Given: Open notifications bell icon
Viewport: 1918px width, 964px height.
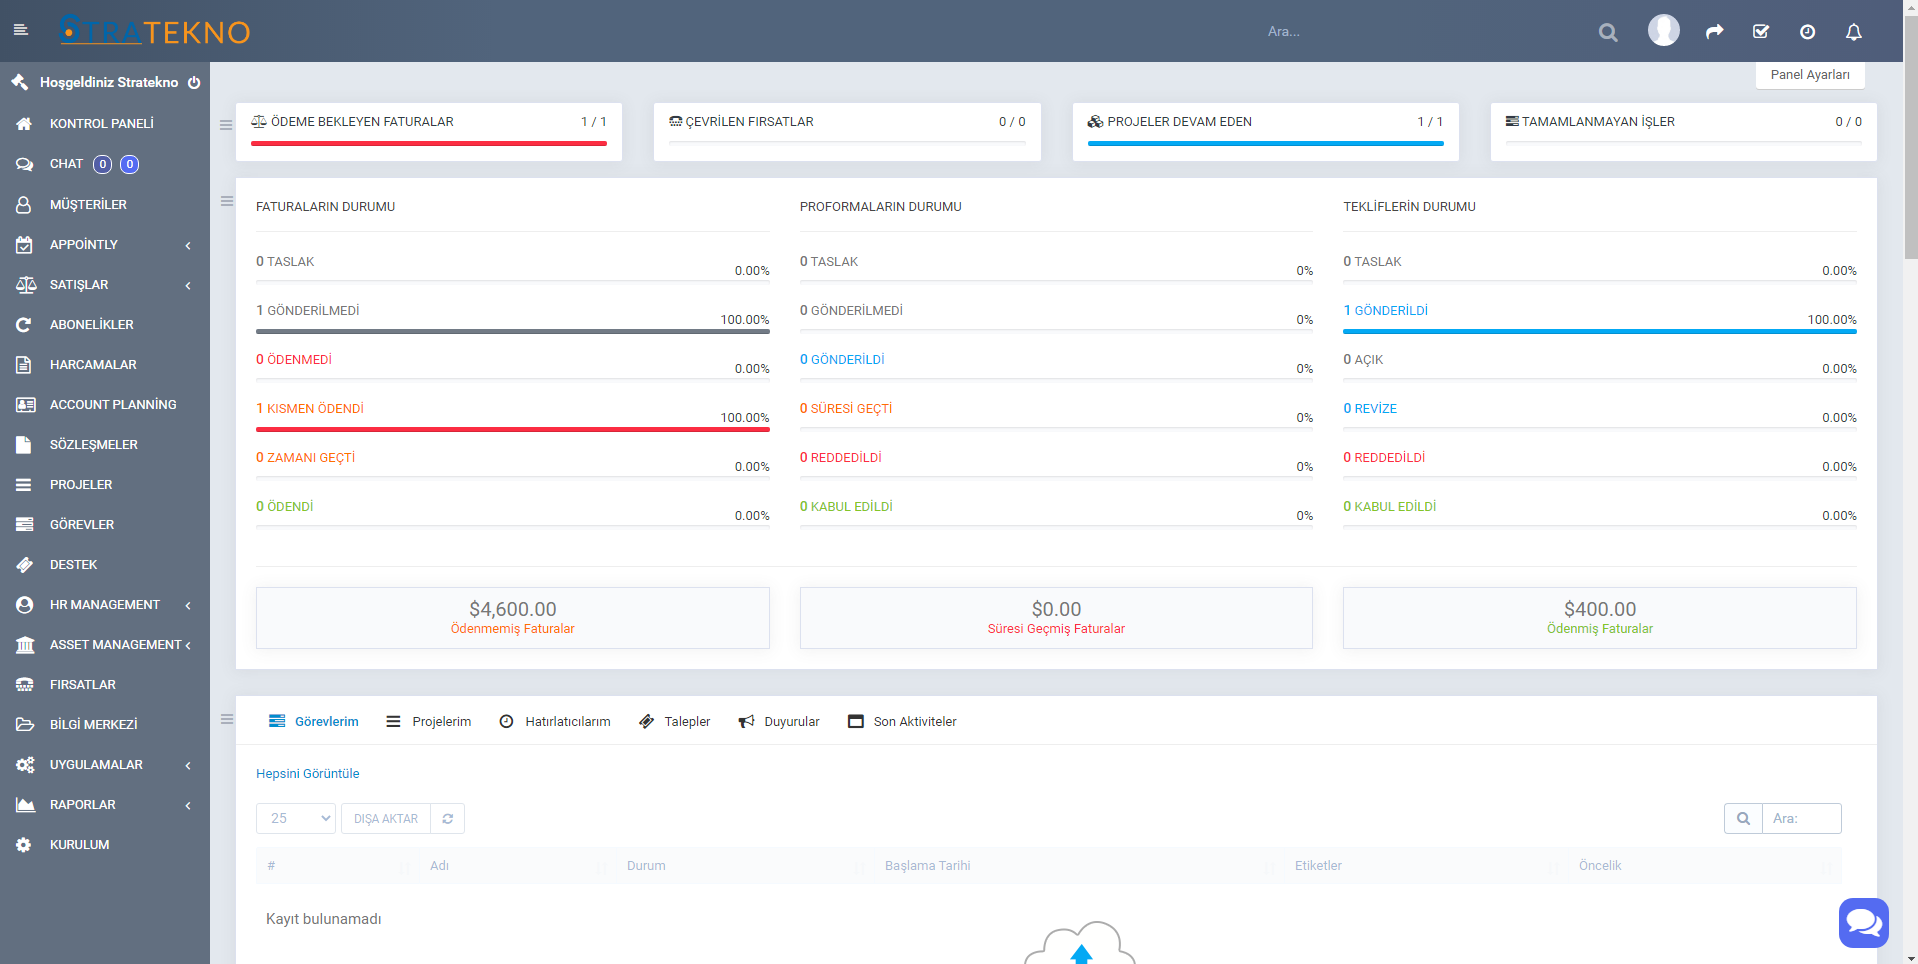Looking at the screenshot, I should tap(1854, 32).
